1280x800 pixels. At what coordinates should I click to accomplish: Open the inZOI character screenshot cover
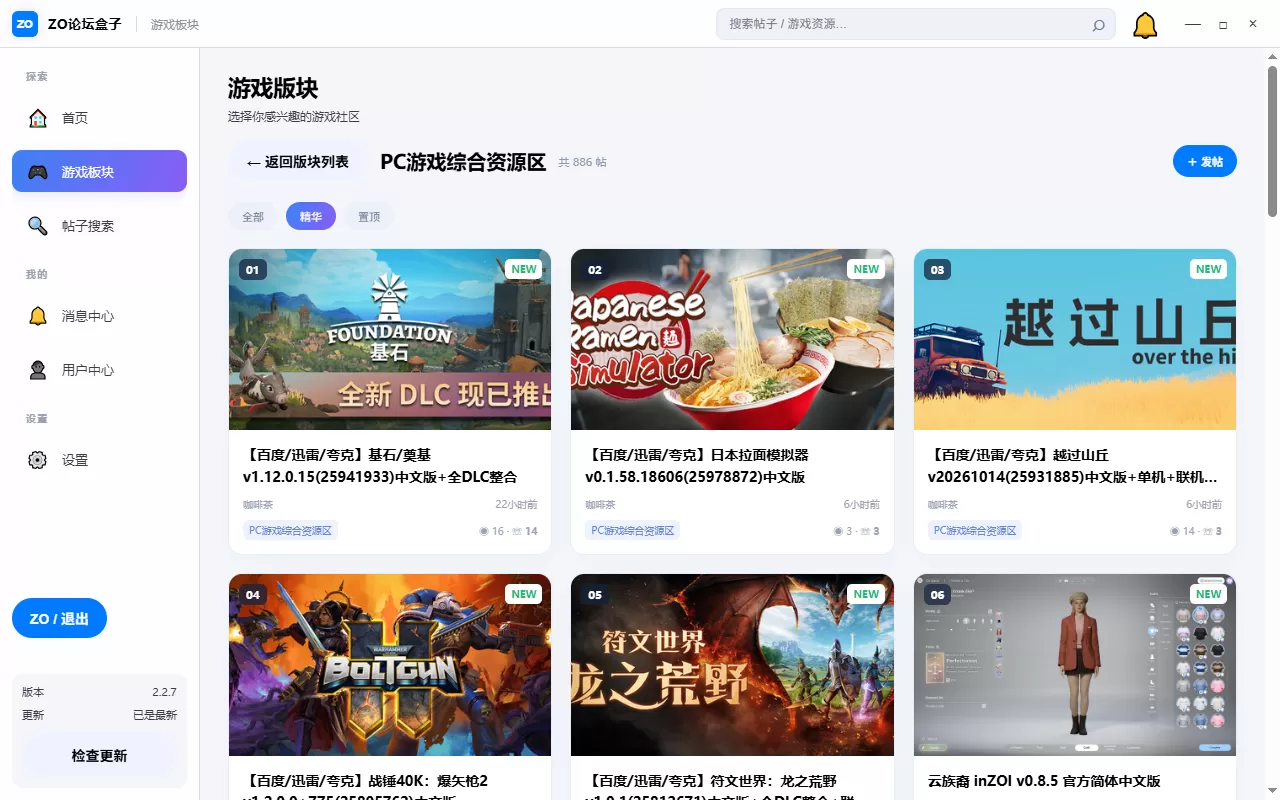[1075, 665]
